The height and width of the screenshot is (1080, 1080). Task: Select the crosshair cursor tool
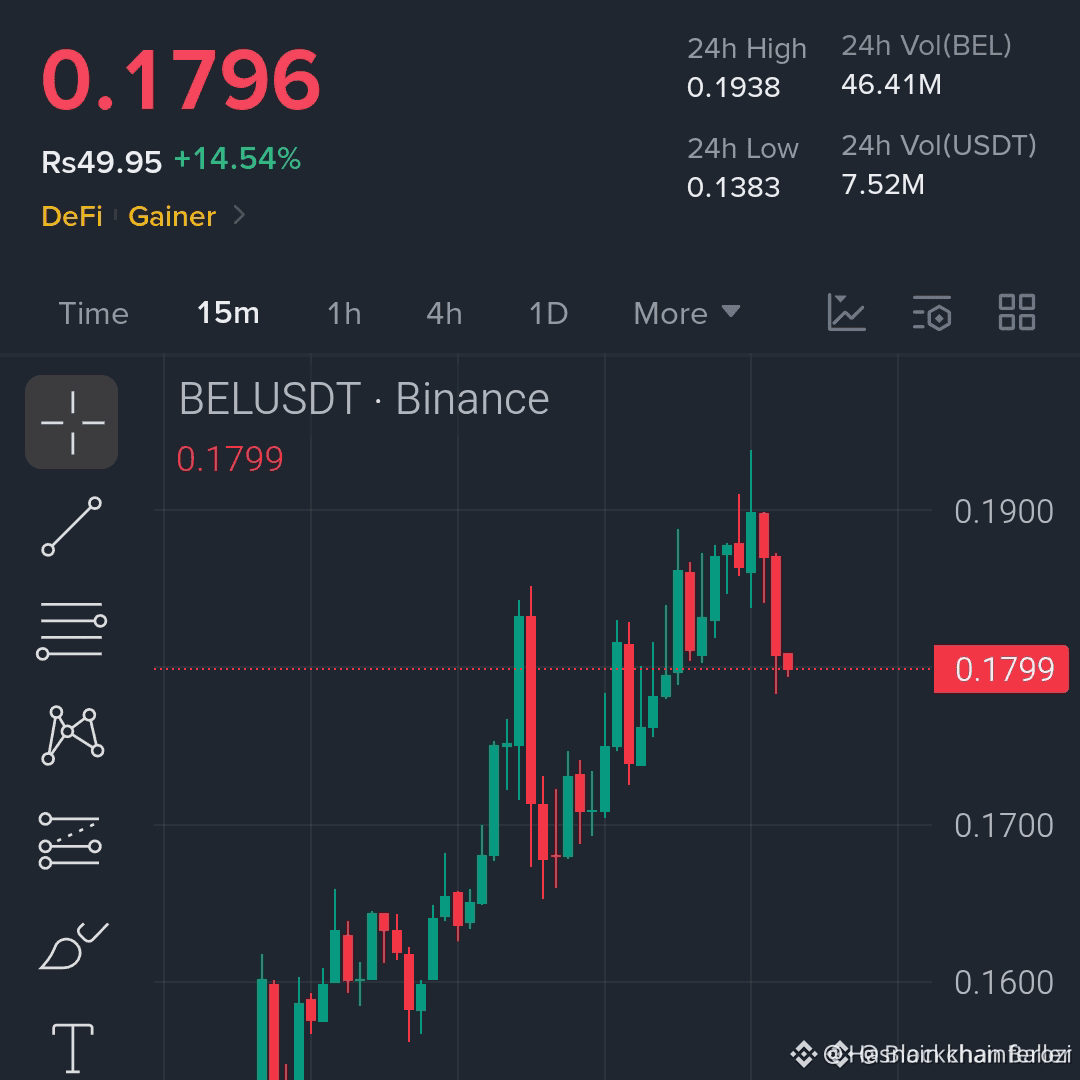pos(72,422)
